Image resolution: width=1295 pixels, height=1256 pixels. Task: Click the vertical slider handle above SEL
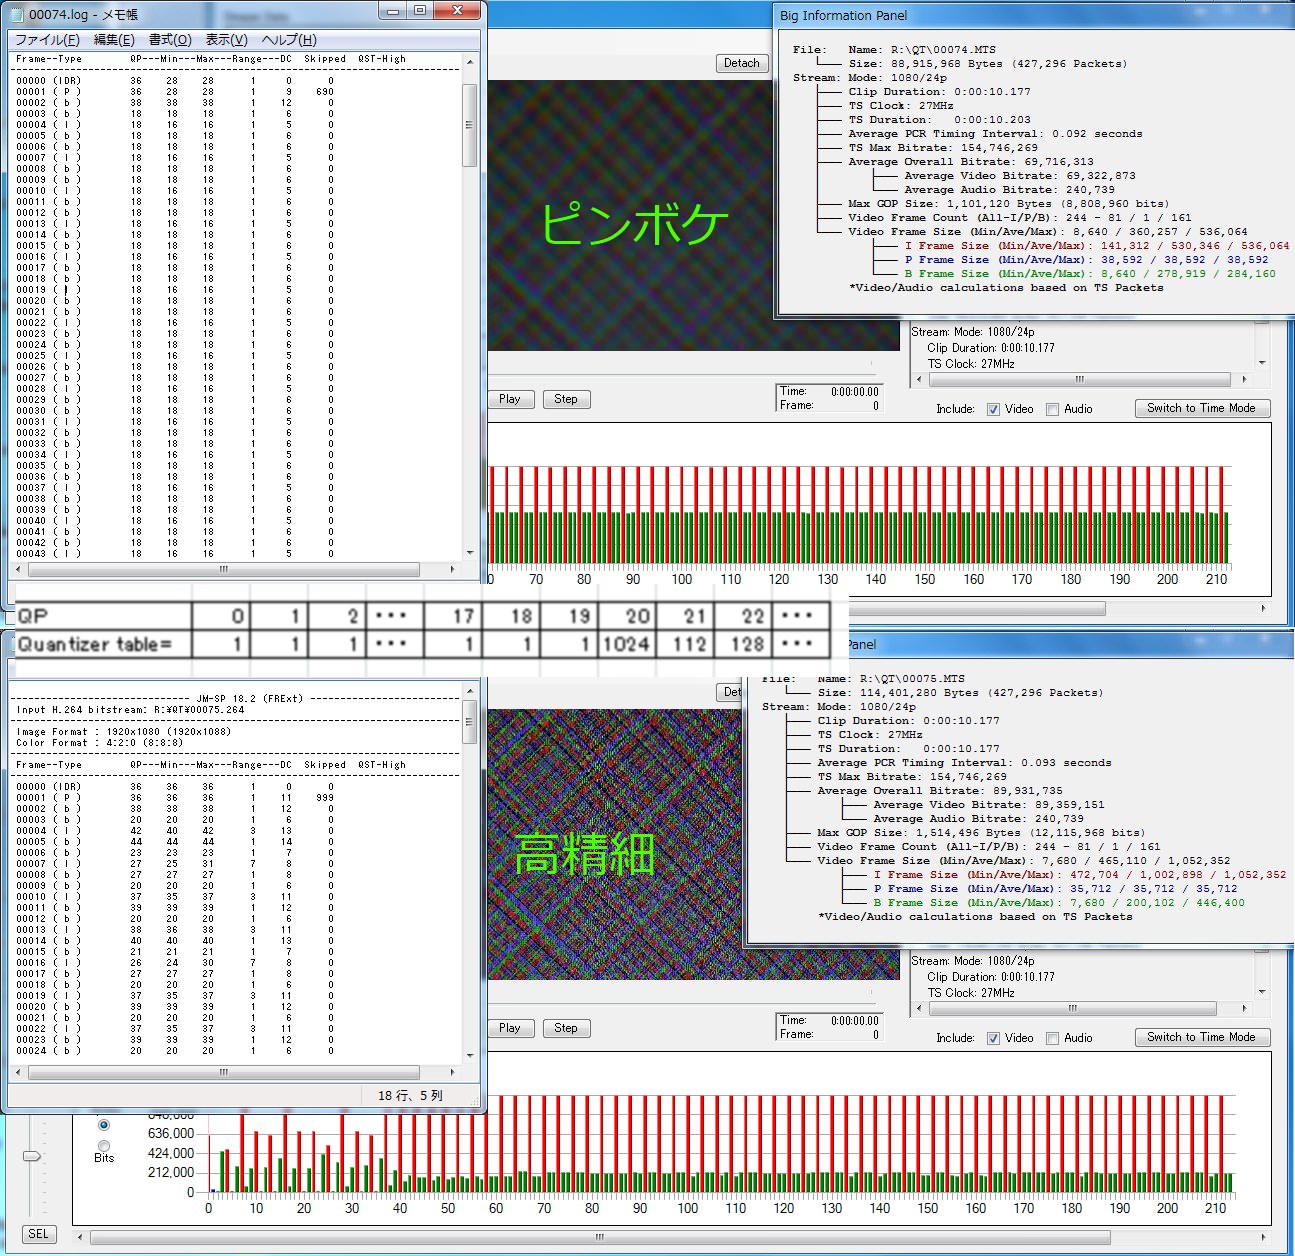(x=32, y=1156)
